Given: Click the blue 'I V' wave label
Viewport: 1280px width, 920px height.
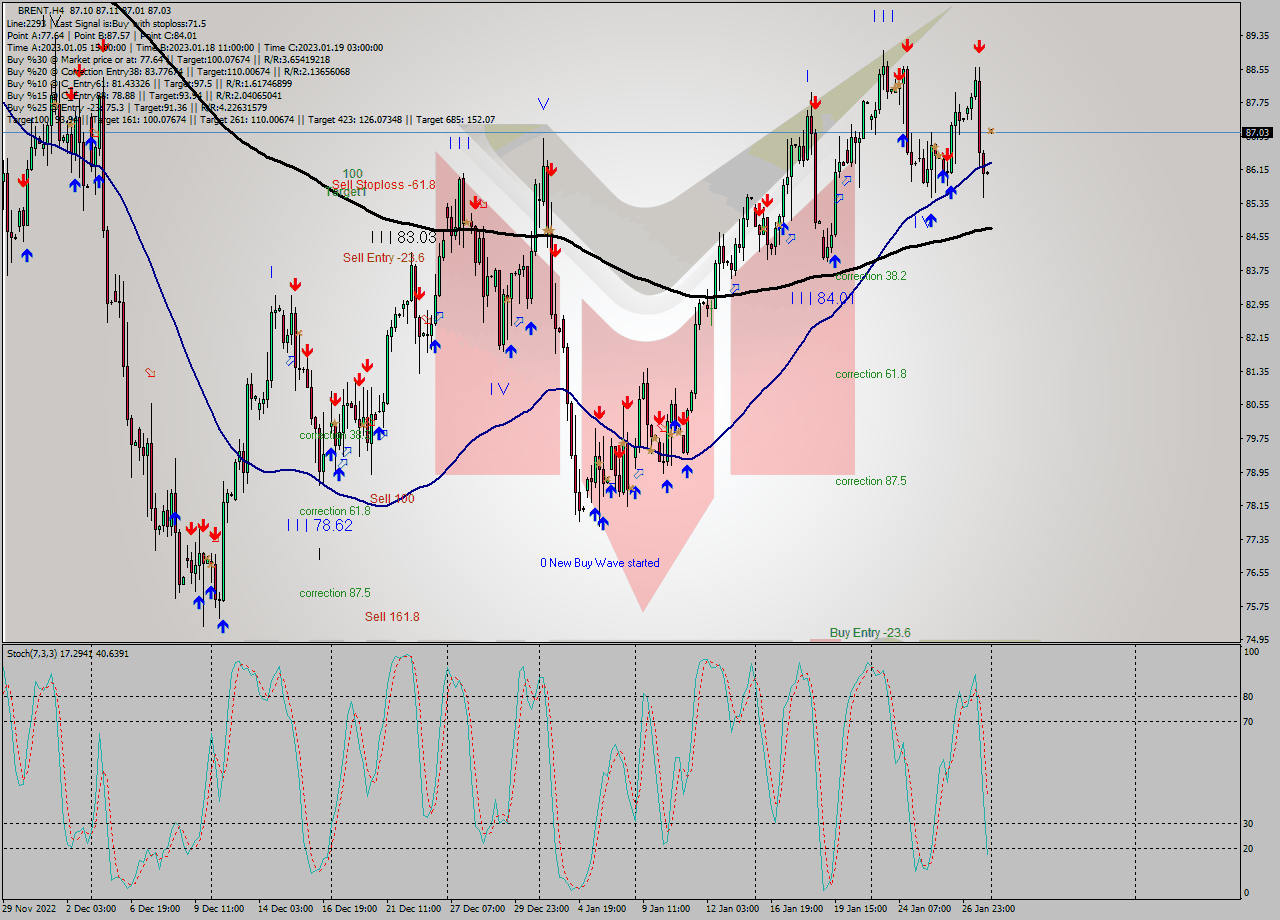Looking at the screenshot, I should pyautogui.click(x=500, y=389).
